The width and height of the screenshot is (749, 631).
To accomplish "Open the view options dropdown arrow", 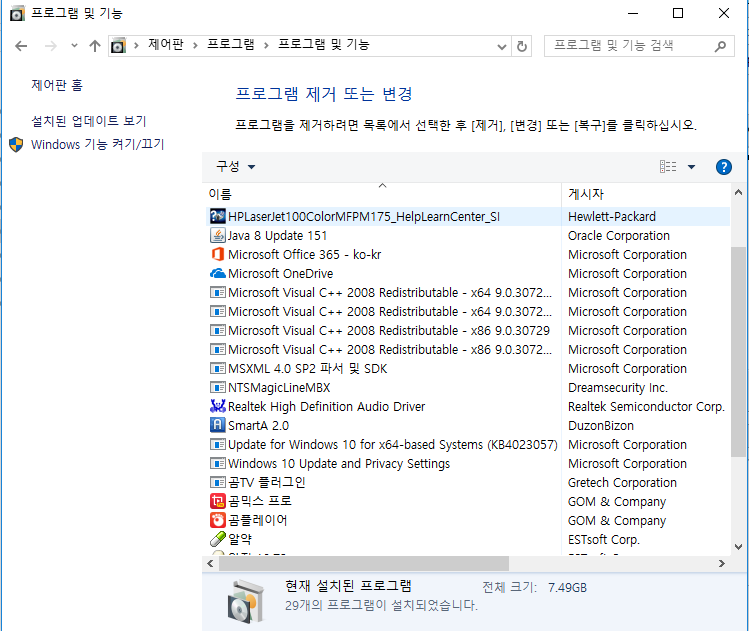I will click(x=691, y=167).
